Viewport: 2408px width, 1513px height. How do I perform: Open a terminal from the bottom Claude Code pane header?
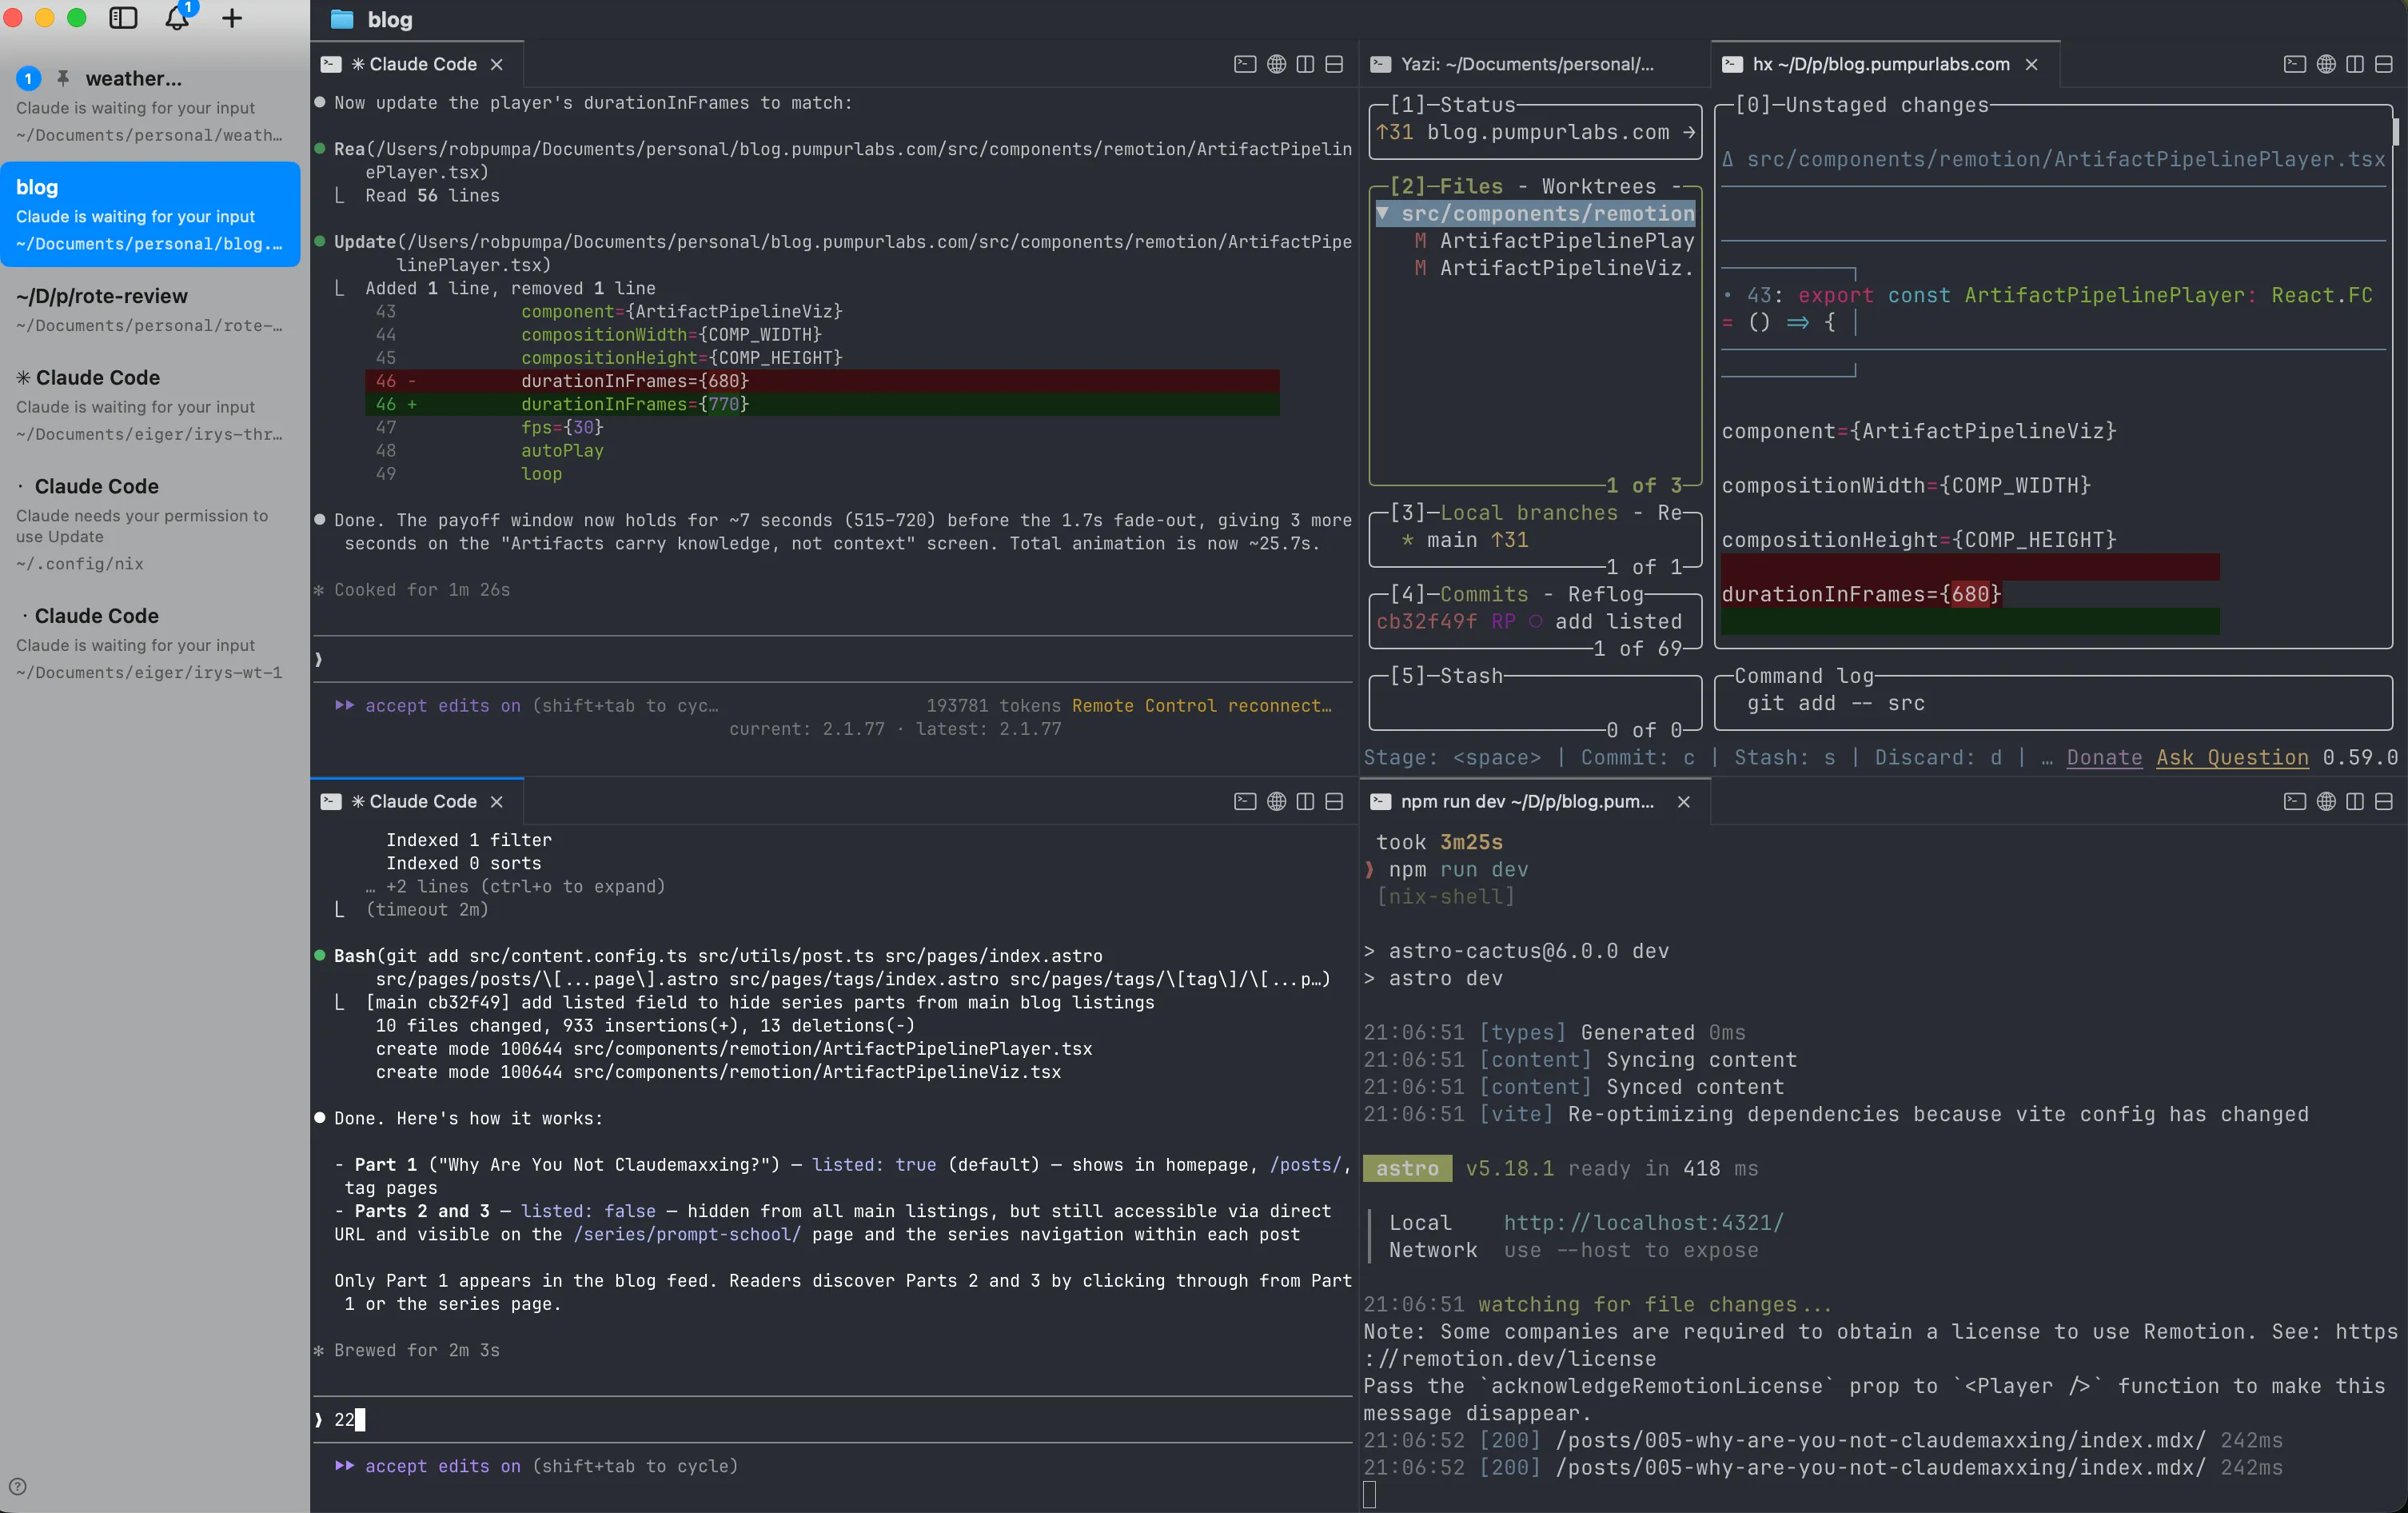point(1243,801)
